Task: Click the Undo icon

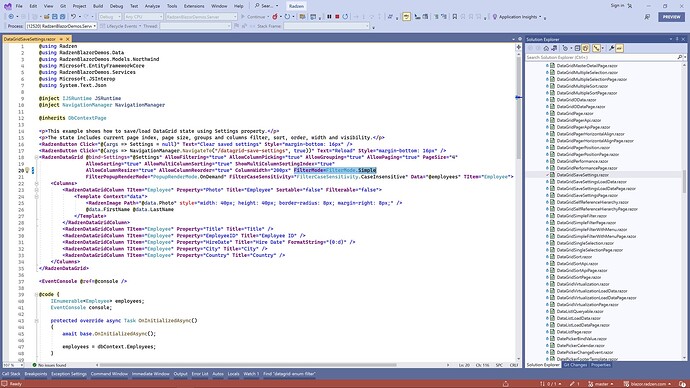Action: pos(73,17)
